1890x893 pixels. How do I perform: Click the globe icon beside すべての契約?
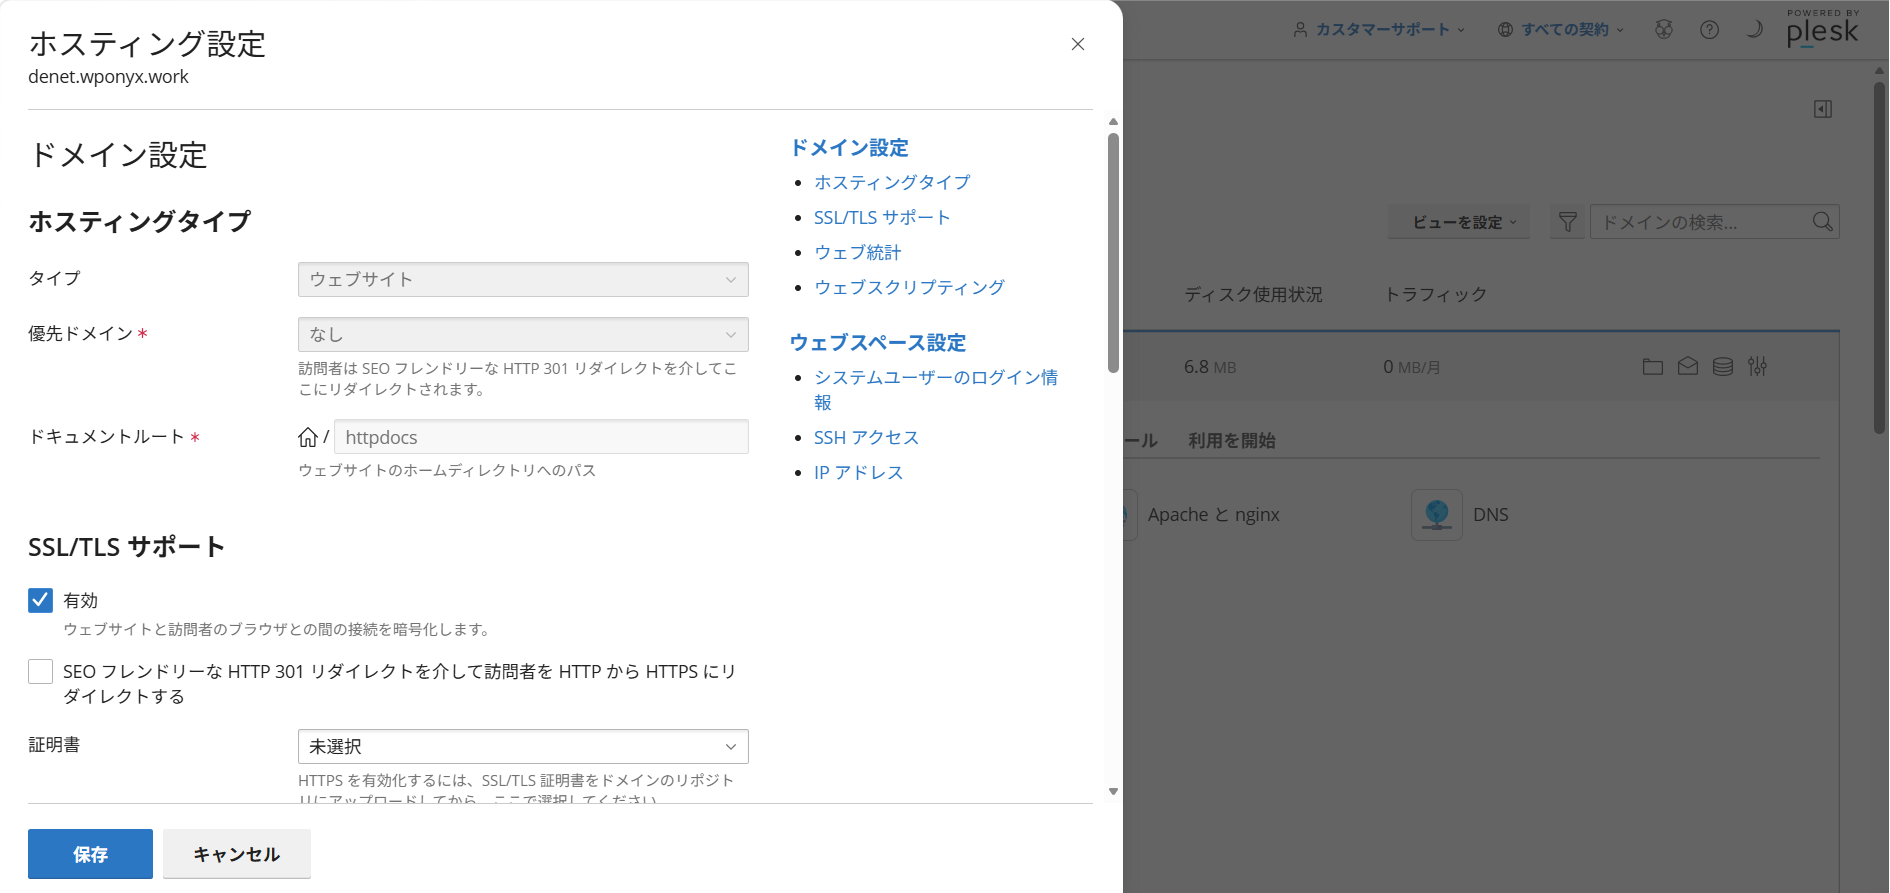pyautogui.click(x=1505, y=30)
